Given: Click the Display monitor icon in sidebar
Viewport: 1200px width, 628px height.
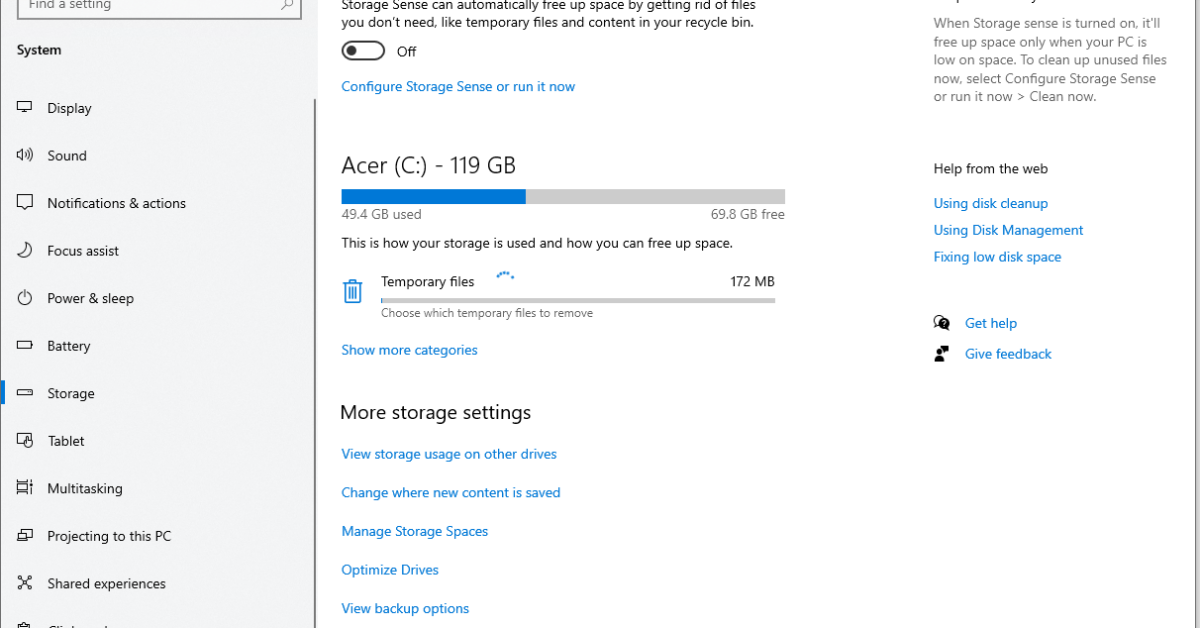Looking at the screenshot, I should click(x=26, y=108).
